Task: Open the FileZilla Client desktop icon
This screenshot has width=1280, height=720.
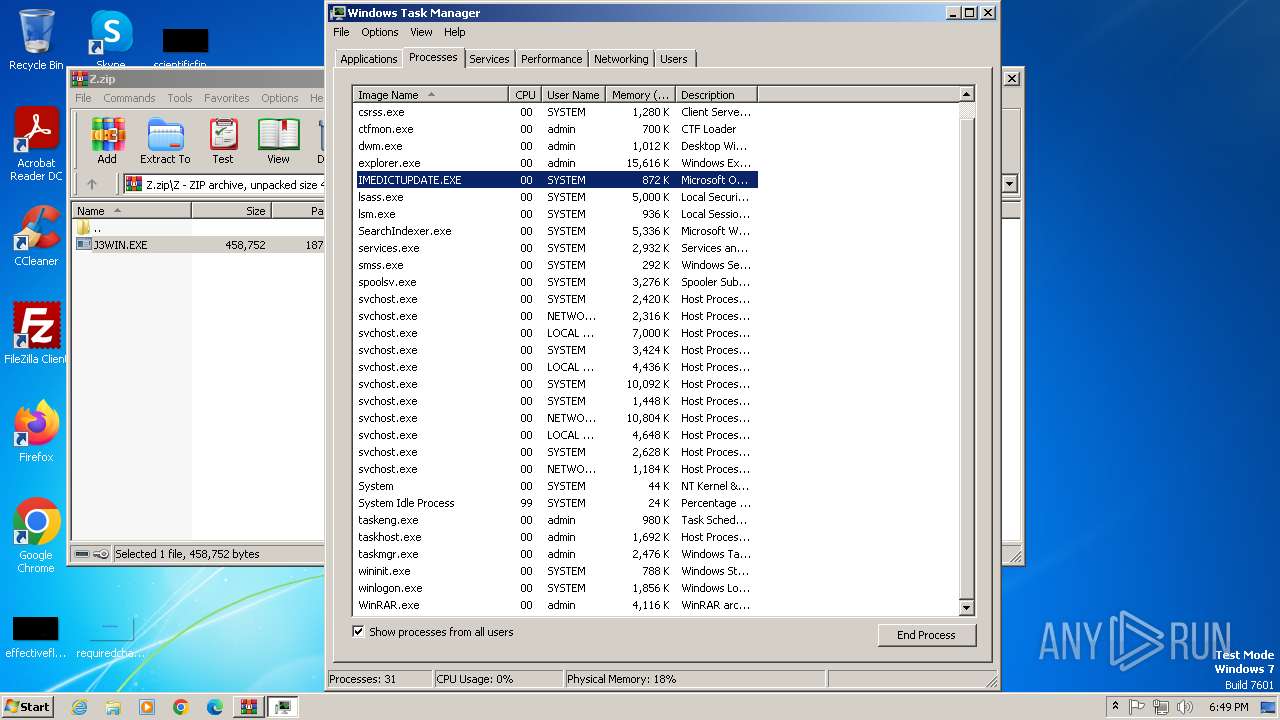Action: coord(36,333)
